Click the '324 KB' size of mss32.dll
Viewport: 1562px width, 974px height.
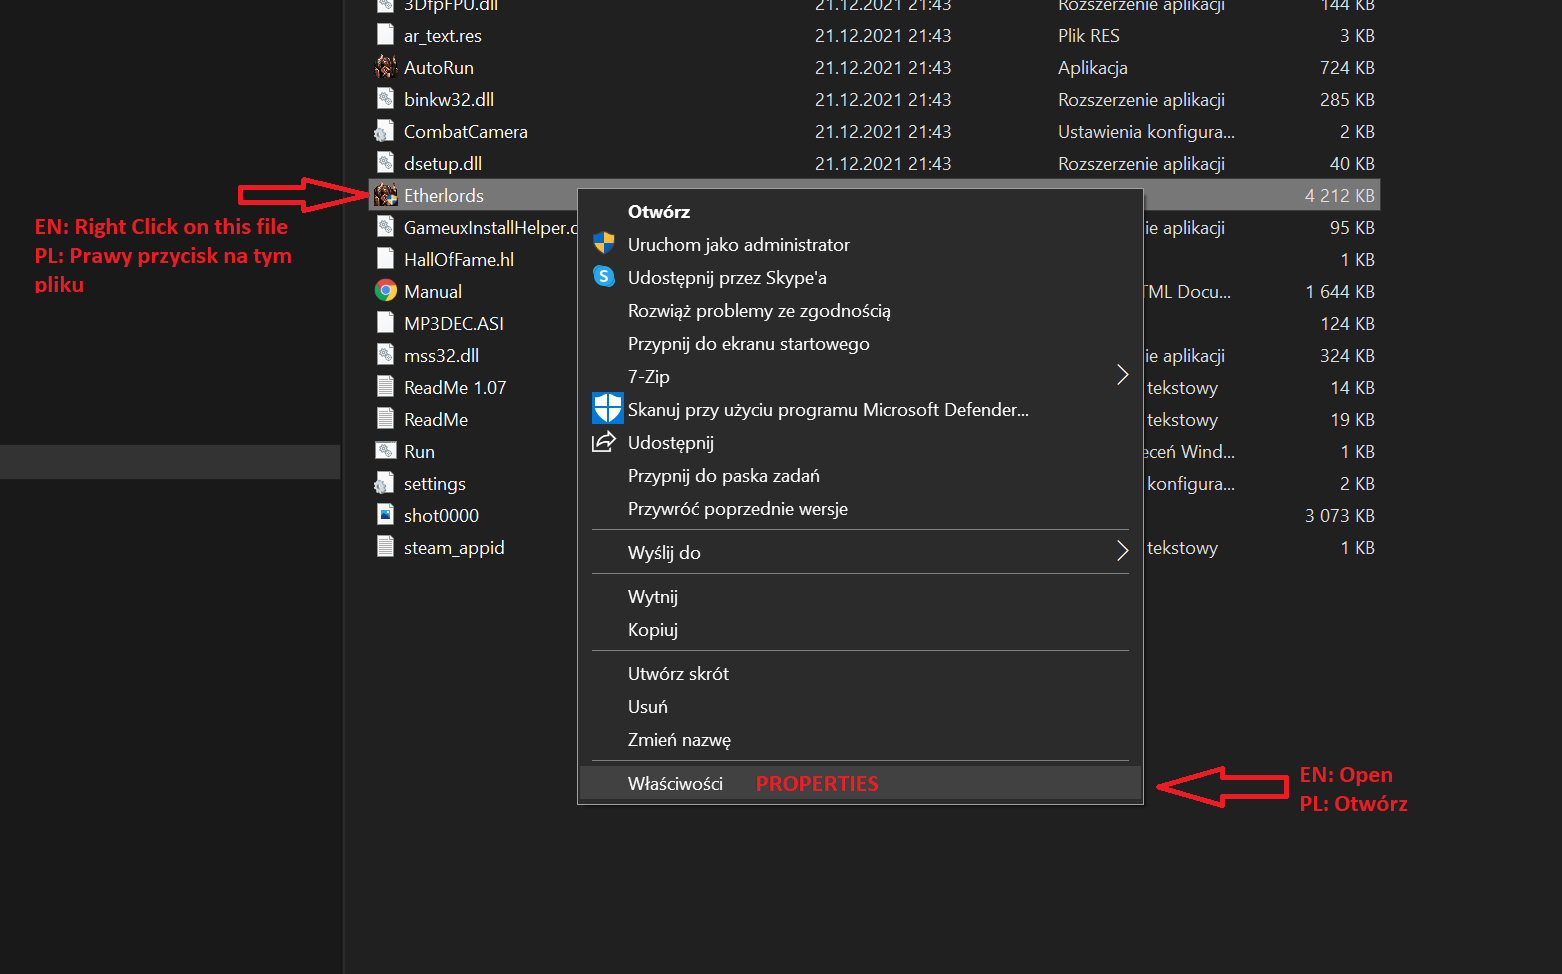coord(1347,356)
